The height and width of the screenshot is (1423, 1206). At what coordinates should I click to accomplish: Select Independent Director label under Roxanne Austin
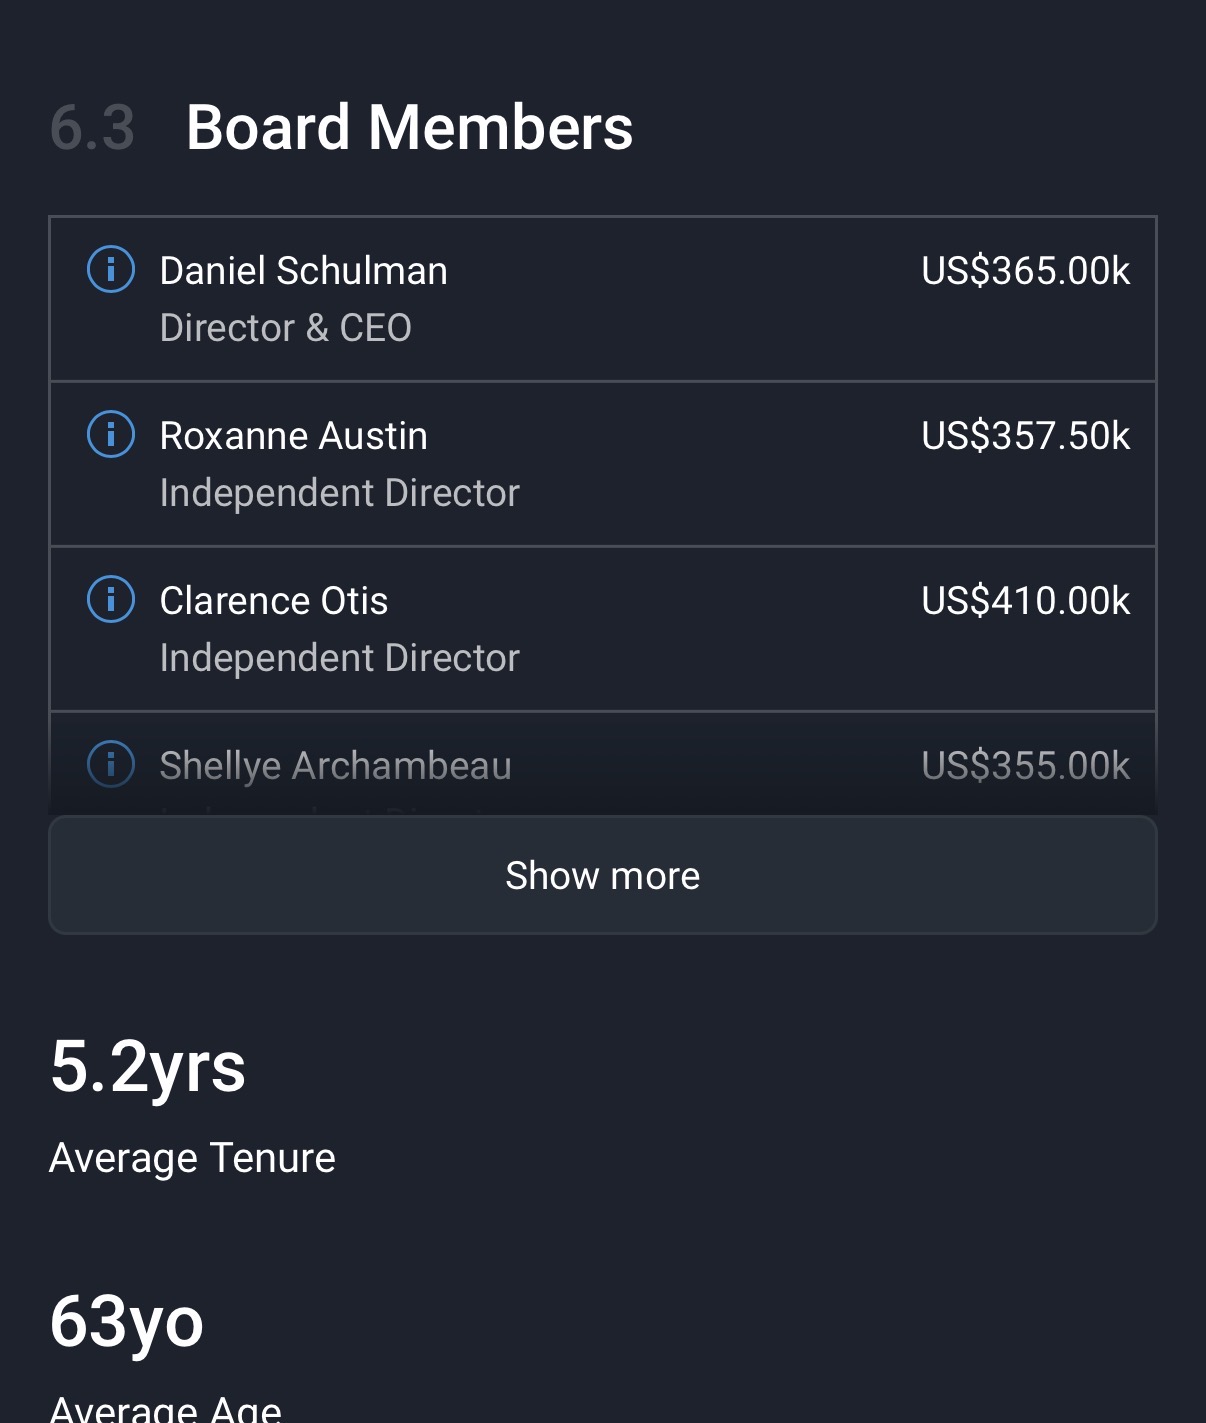click(339, 493)
